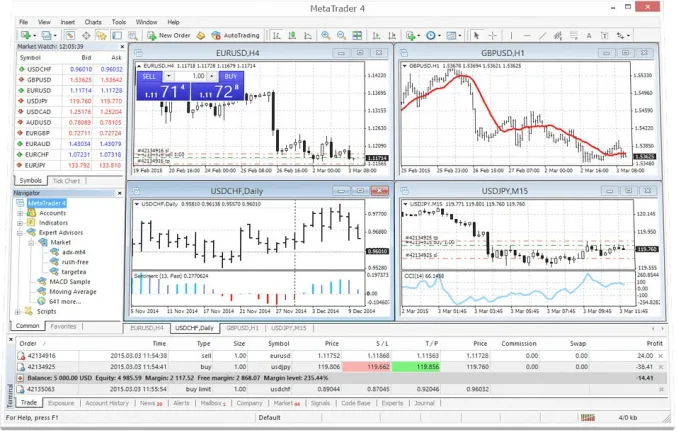Toggle the Market Watch window icon
Viewport: 677px width, 435px height.
(70, 35)
